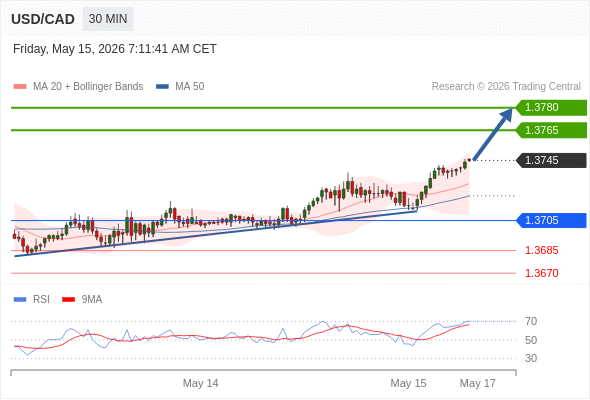Click the RSI 30 level label
This screenshot has height=400, width=590.
[531, 358]
